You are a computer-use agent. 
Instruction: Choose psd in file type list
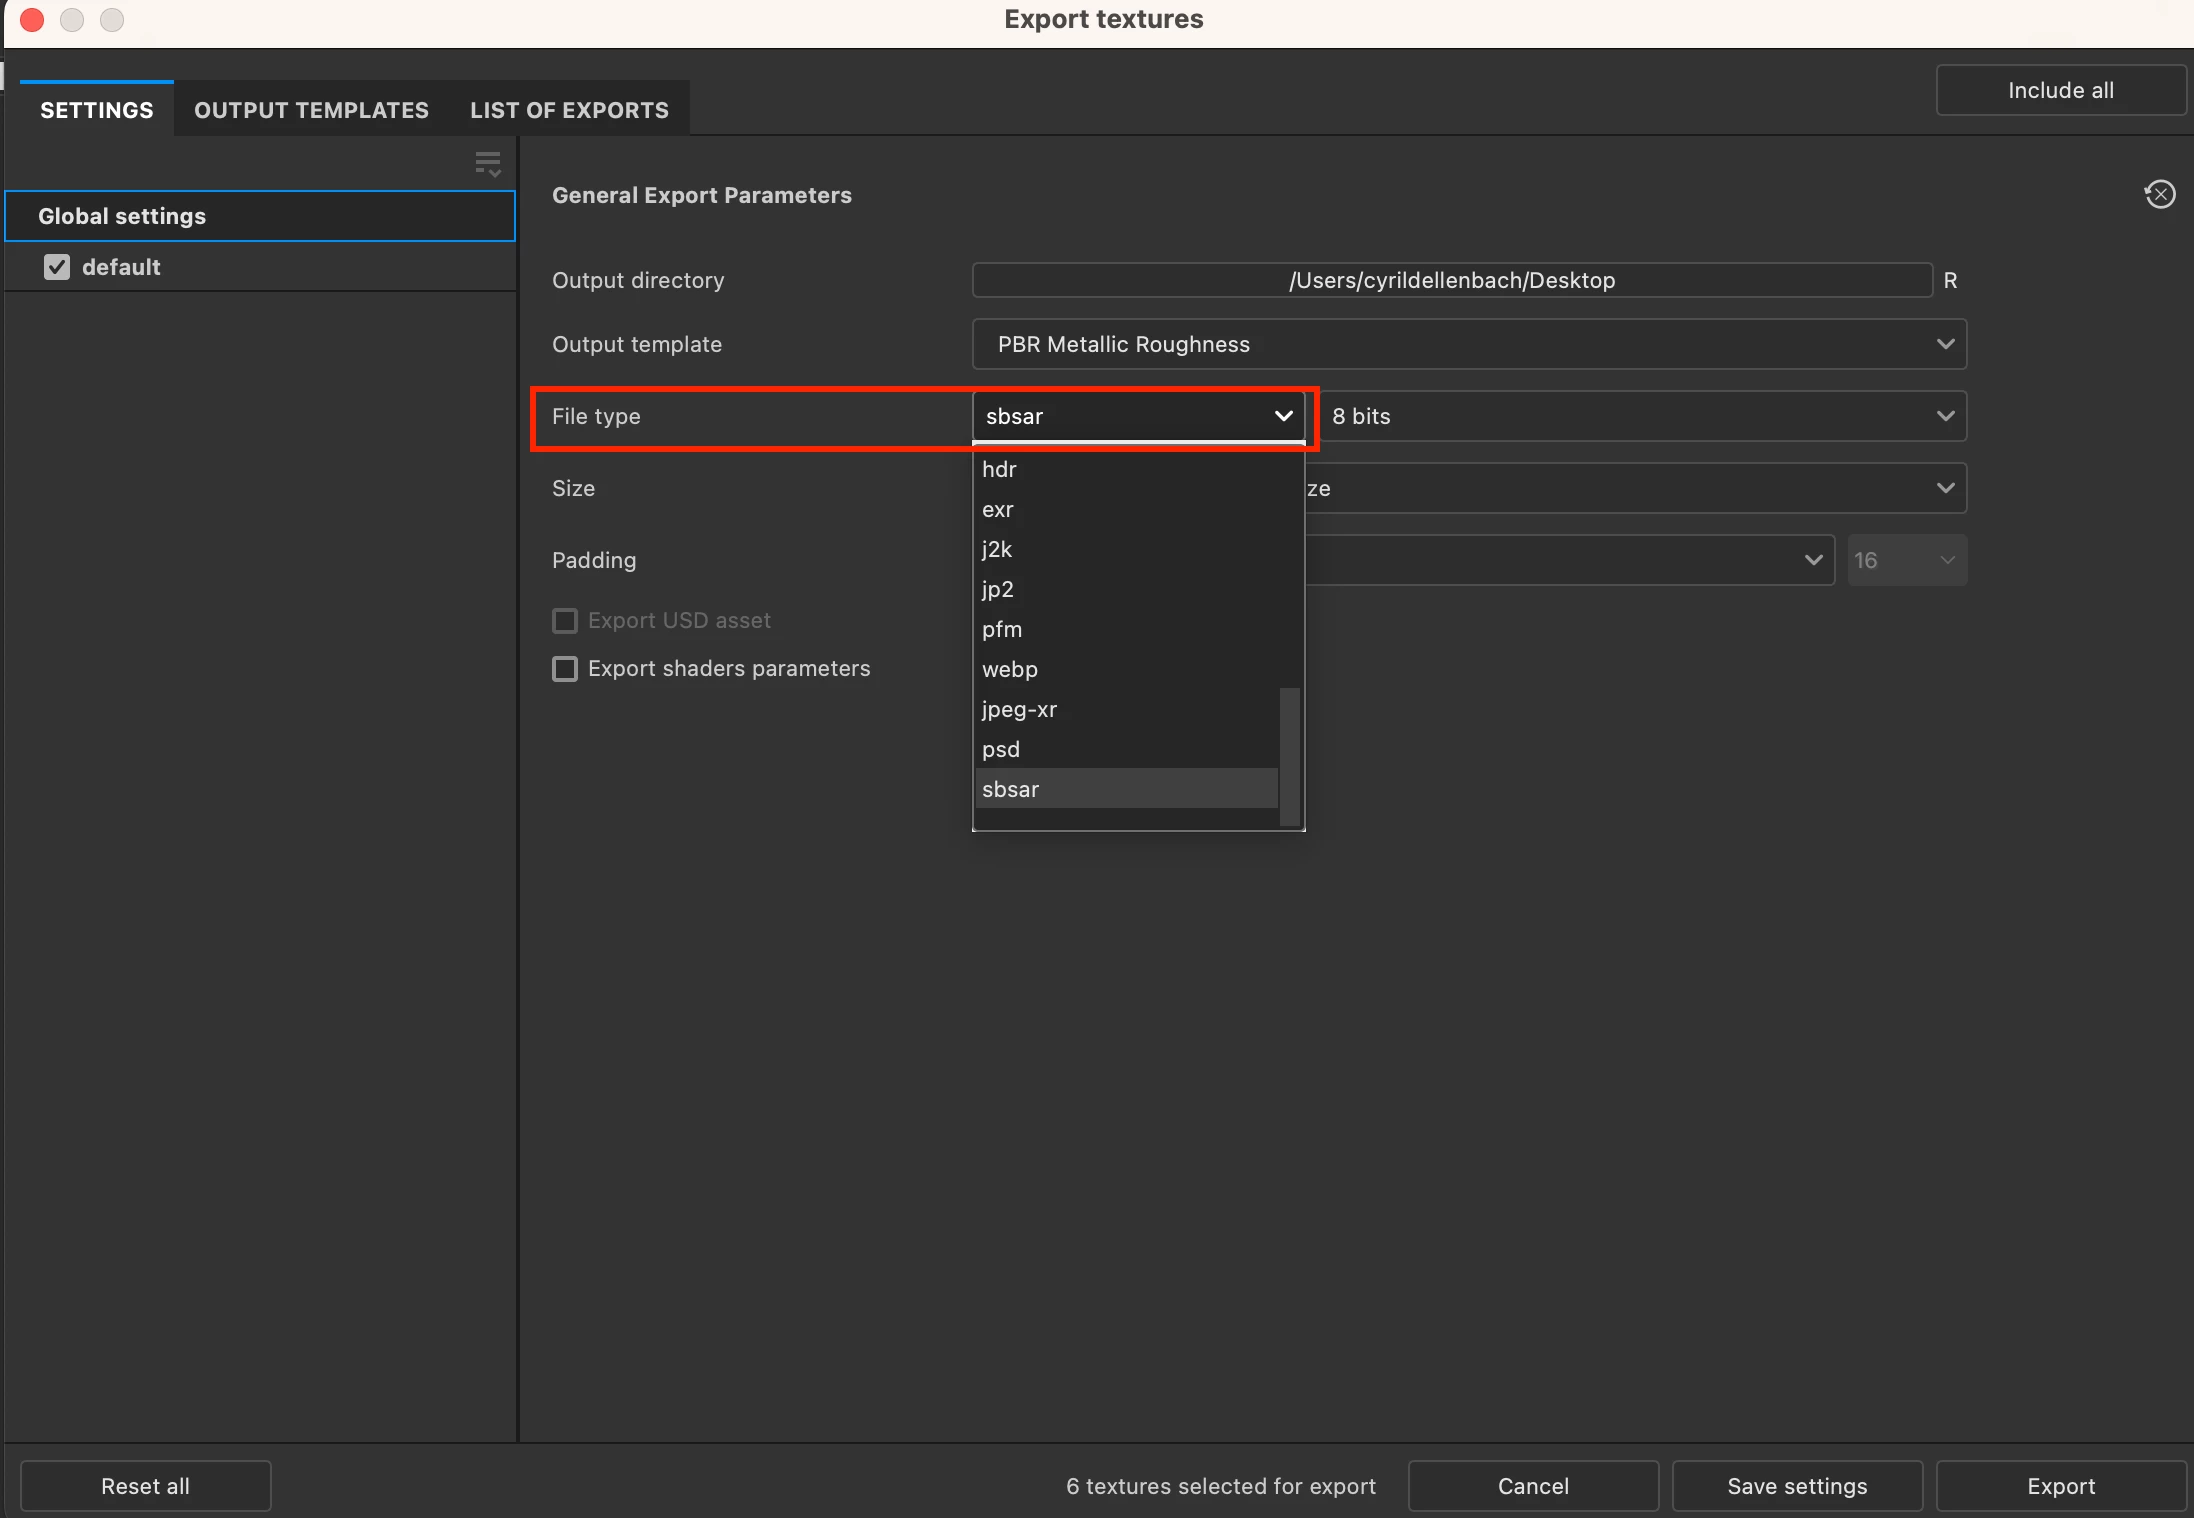[x=1001, y=750]
